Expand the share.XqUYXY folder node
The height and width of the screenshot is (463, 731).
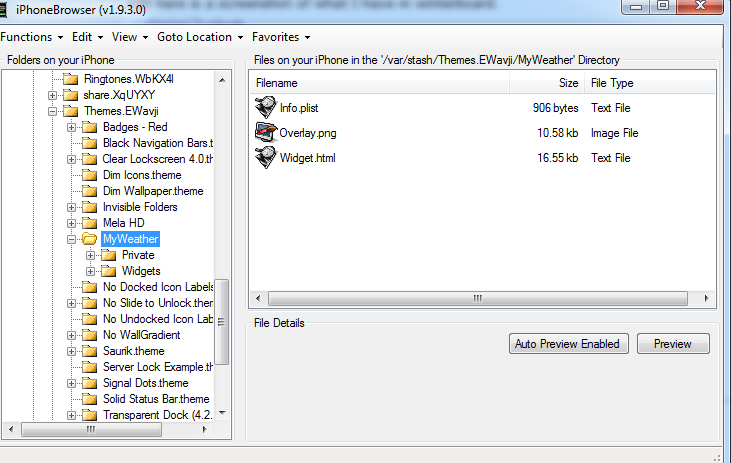52,96
